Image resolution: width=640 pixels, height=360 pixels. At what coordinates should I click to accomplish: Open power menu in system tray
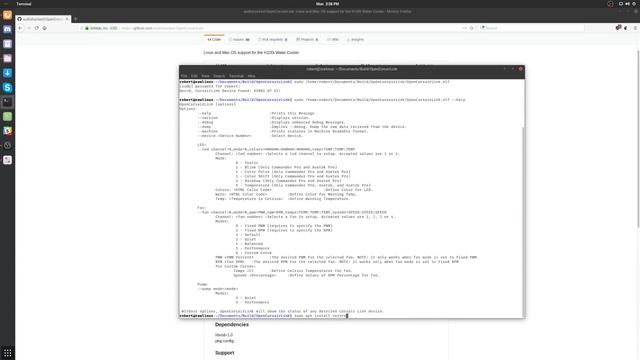point(635,4)
